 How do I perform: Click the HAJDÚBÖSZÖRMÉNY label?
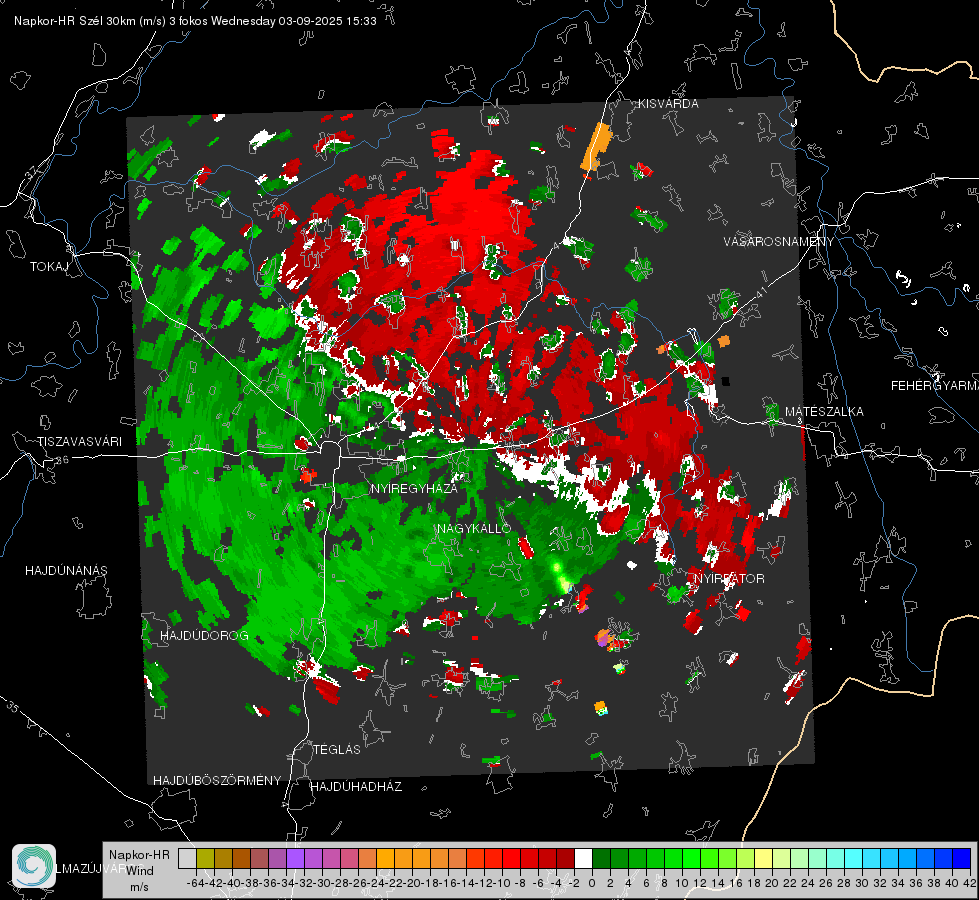(x=217, y=781)
